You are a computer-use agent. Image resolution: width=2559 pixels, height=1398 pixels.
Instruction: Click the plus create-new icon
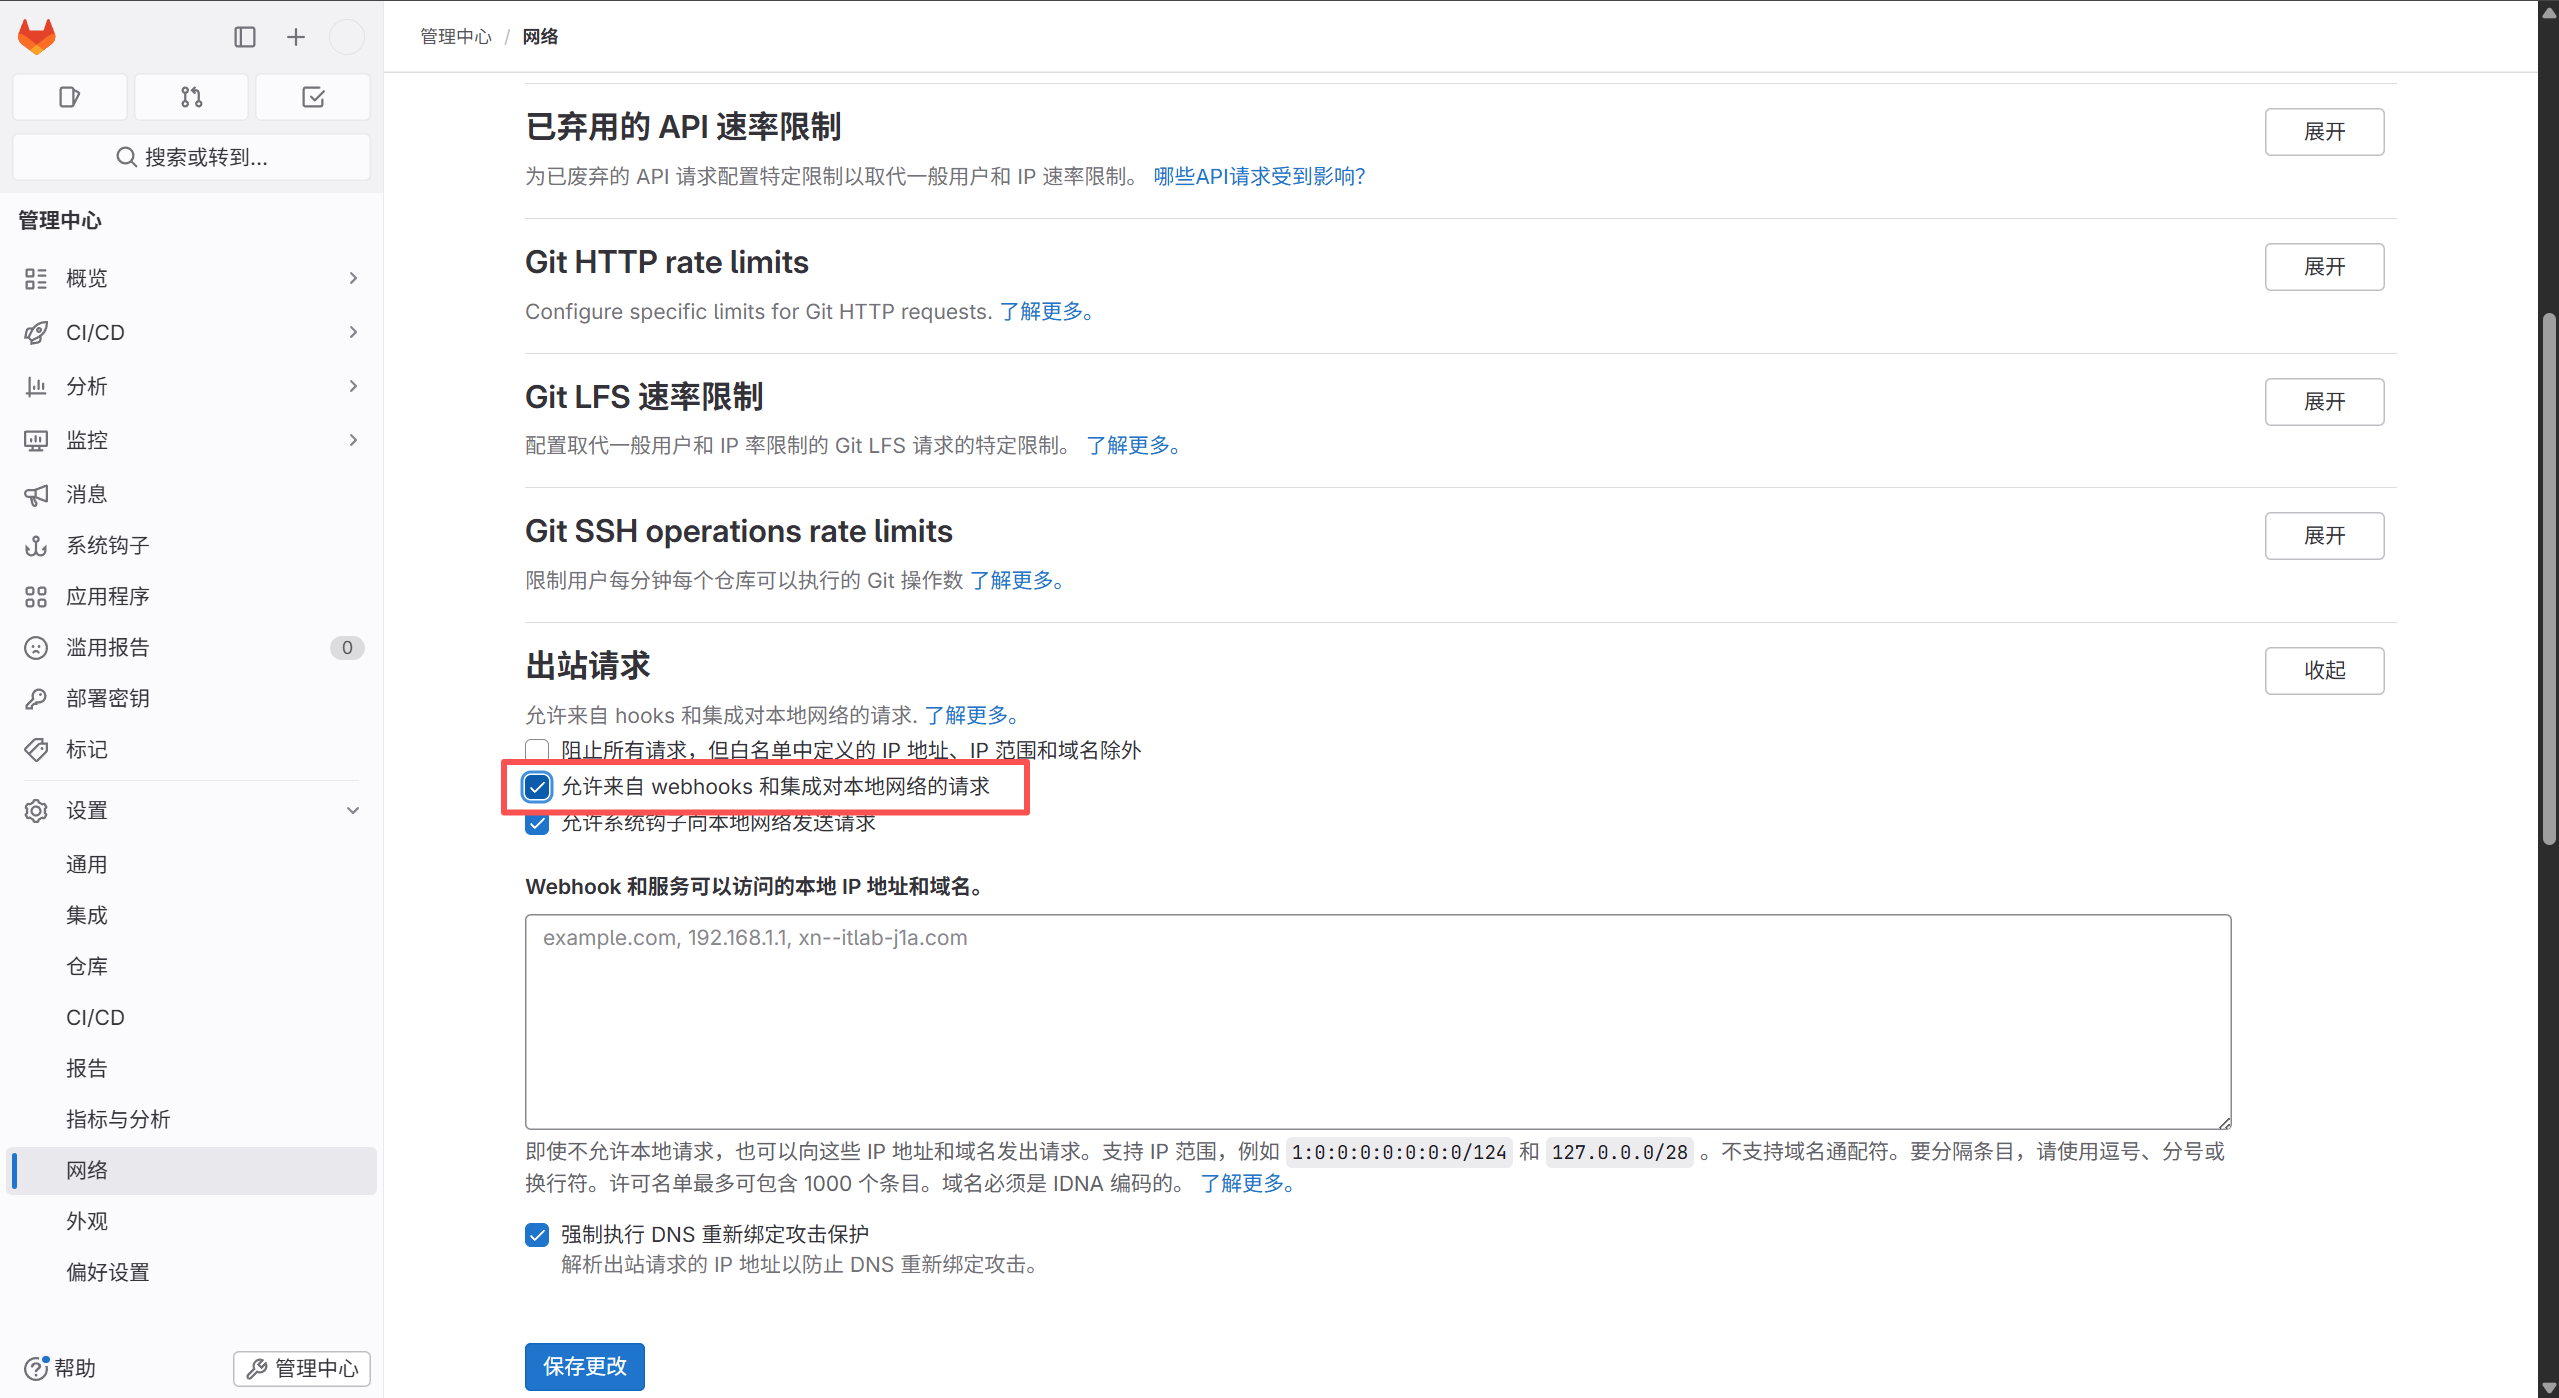pyautogui.click(x=296, y=37)
